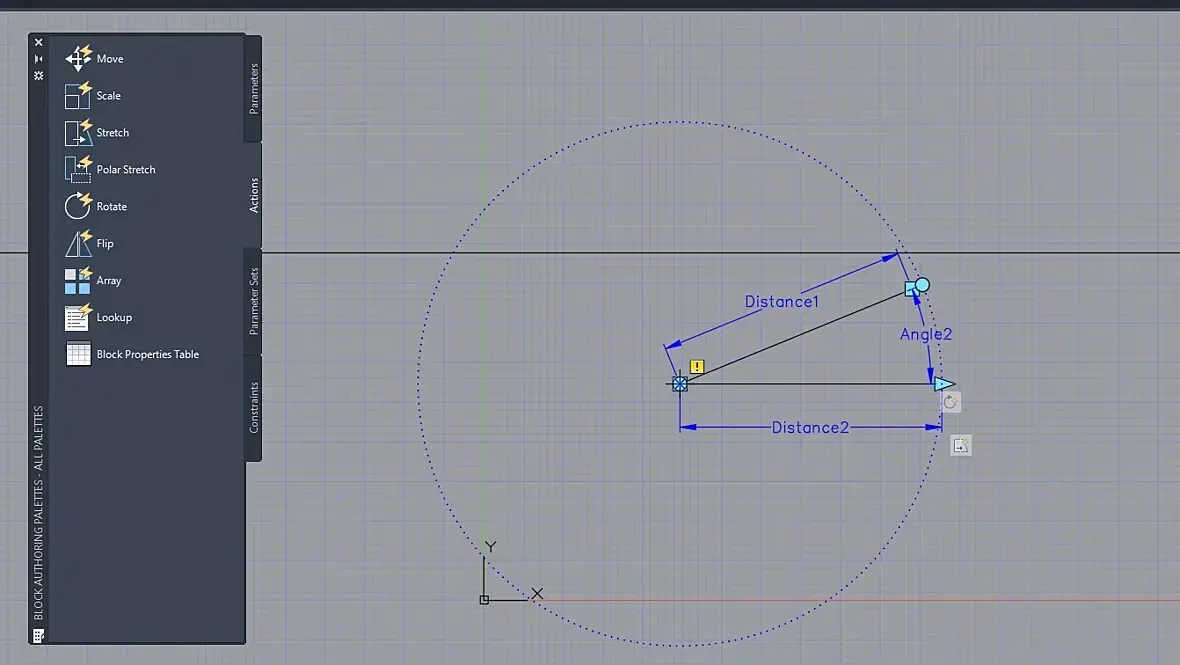Viewport: 1180px width, 665px height.
Task: Select the Flip action tool
Action: (x=89, y=243)
